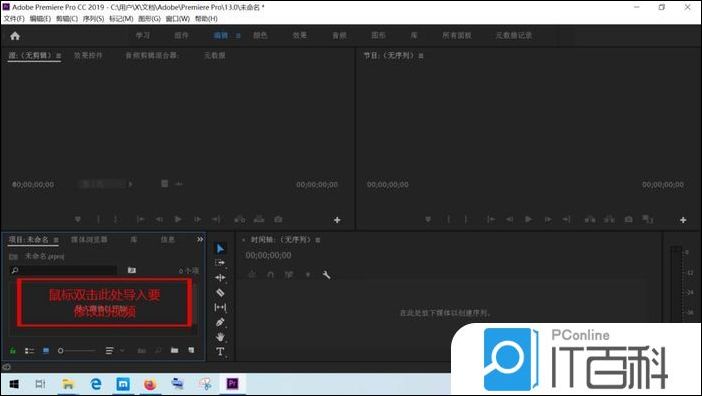This screenshot has height=396, width=702.
Task: Open timeline display settings wrench
Action: coord(326,275)
